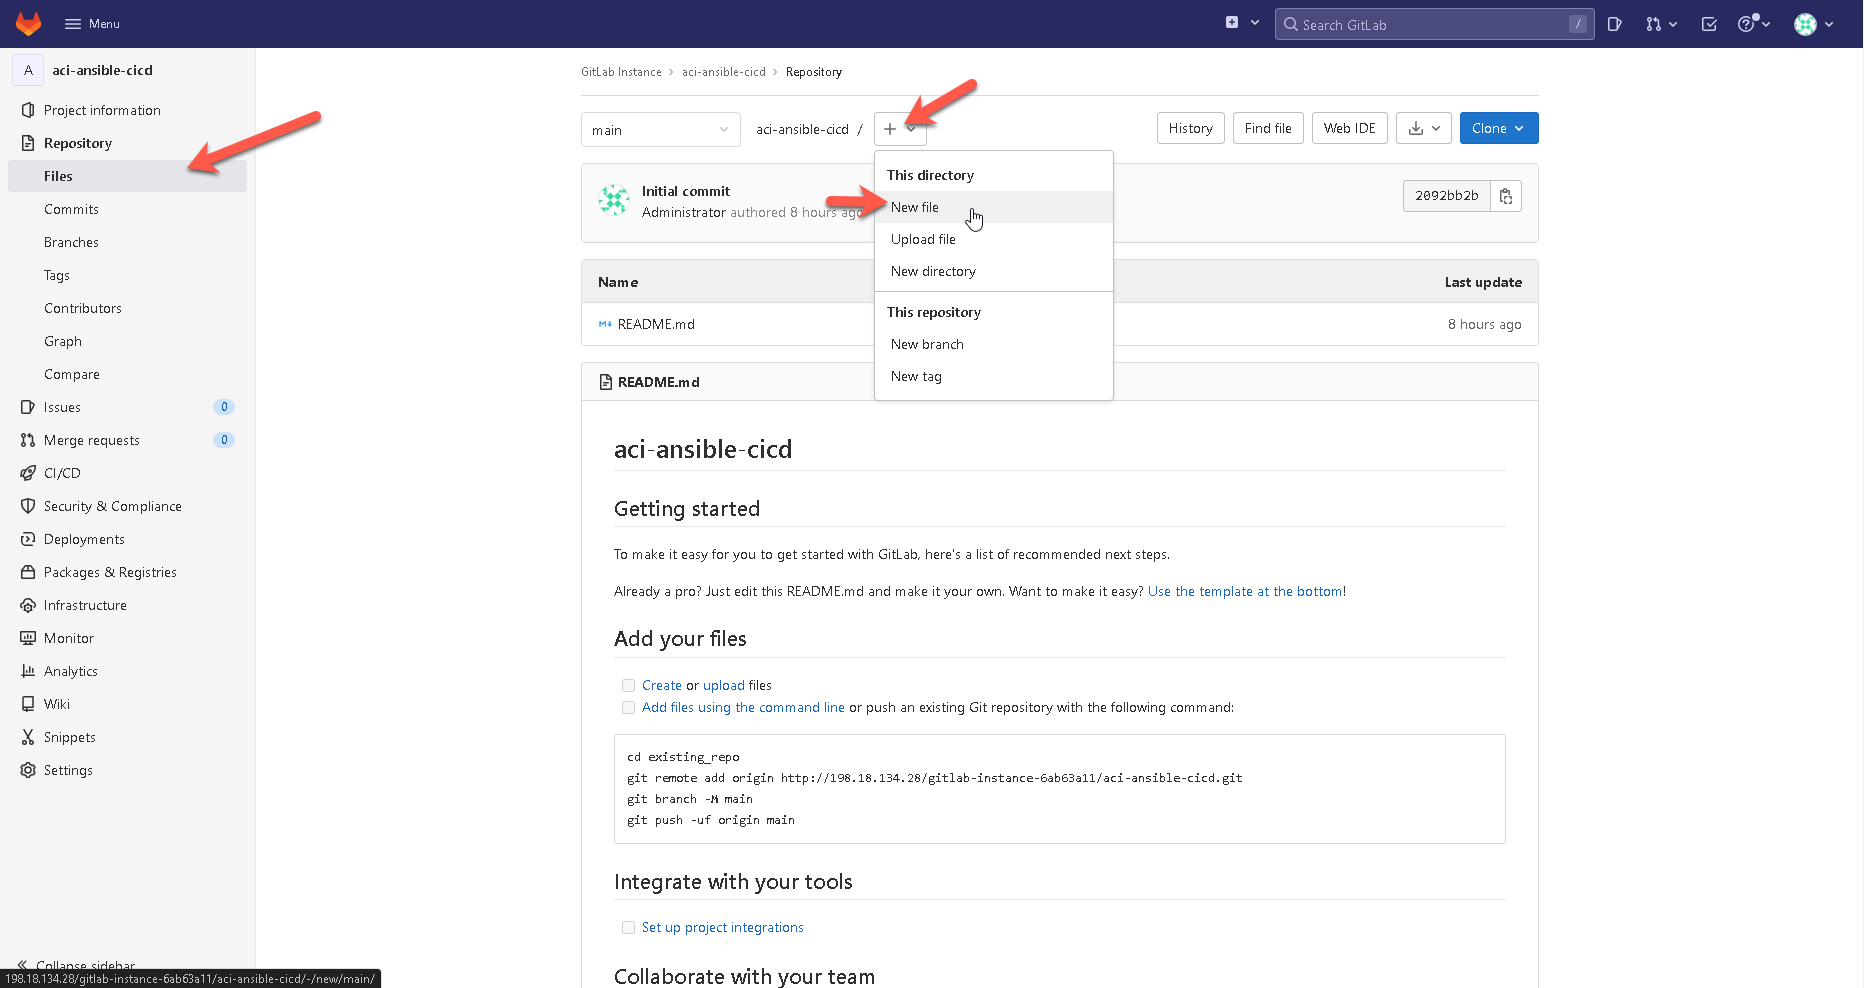1864x988 pixels.
Task: Click the aci-ansible-cicd breadcrumb link
Action: pyautogui.click(x=724, y=72)
